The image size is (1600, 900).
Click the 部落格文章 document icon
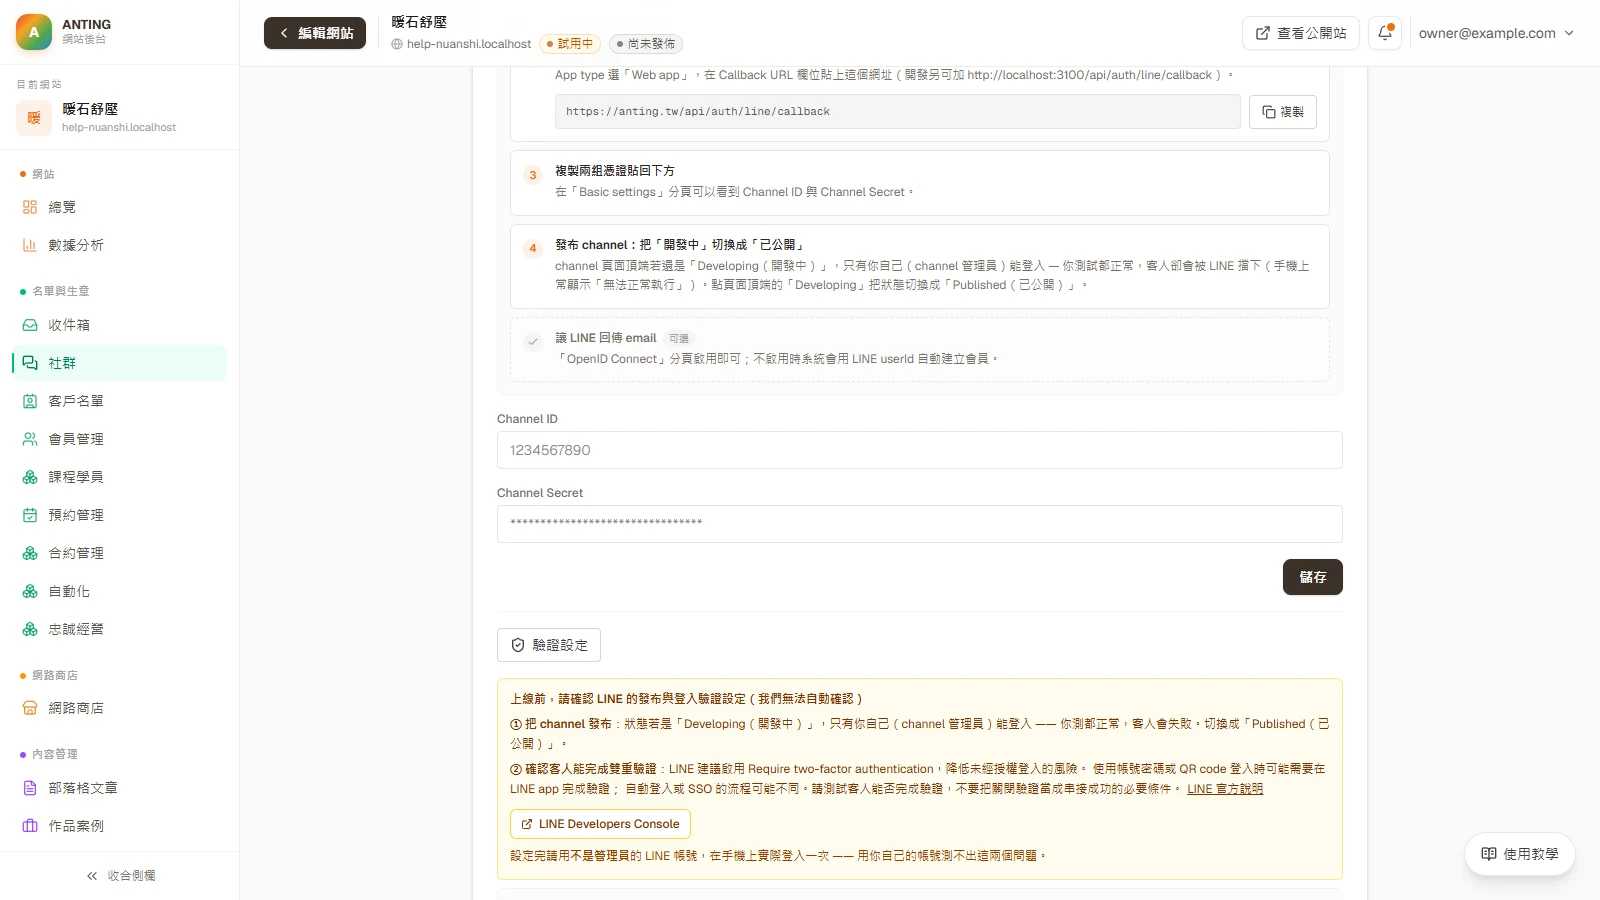[x=30, y=788]
